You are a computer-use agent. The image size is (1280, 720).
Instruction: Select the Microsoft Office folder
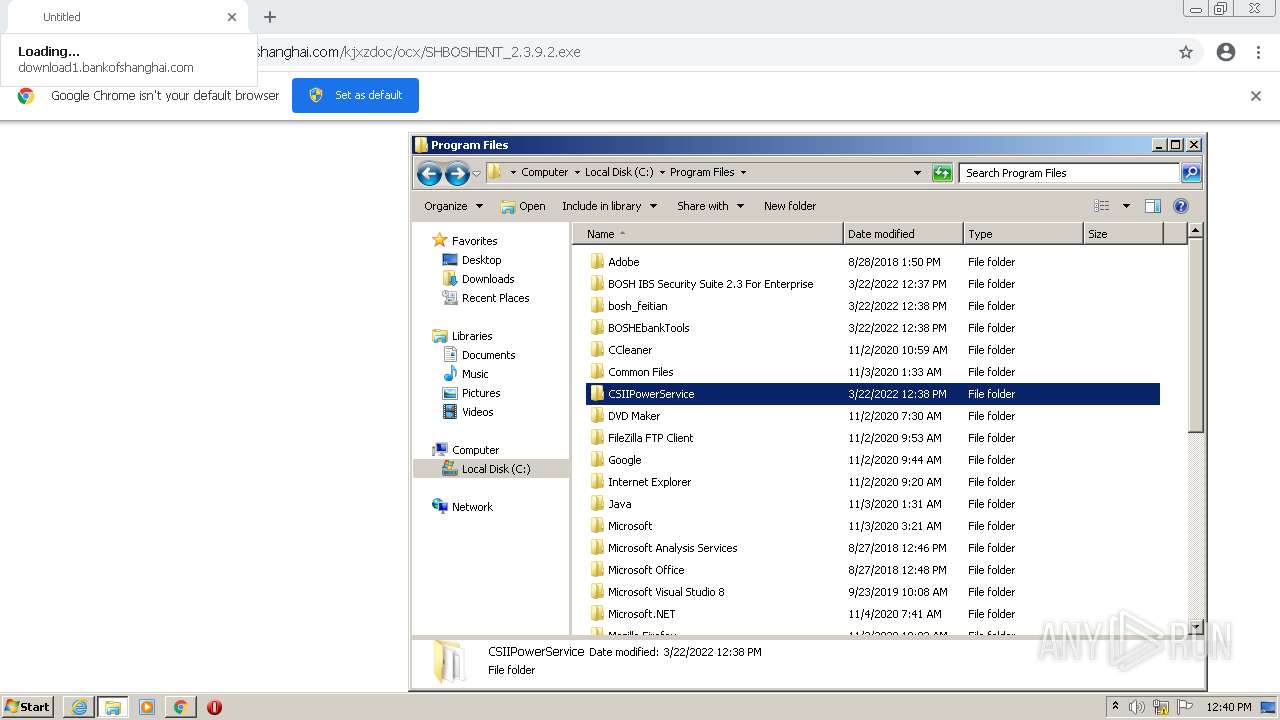[x=872, y=570]
